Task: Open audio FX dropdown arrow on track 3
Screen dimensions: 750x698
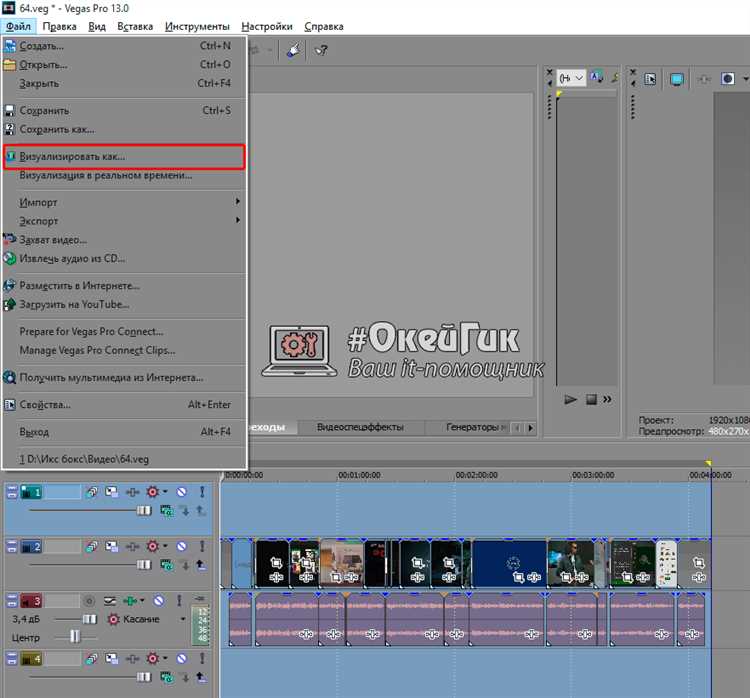Action: (x=142, y=600)
